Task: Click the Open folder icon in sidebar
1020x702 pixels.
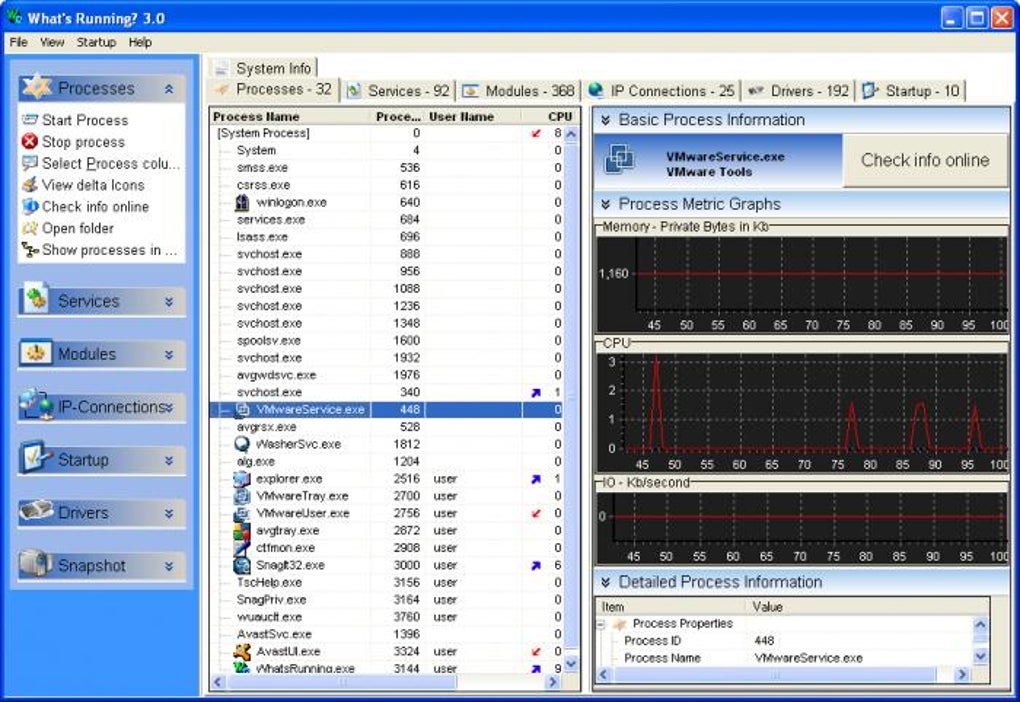Action: point(29,228)
